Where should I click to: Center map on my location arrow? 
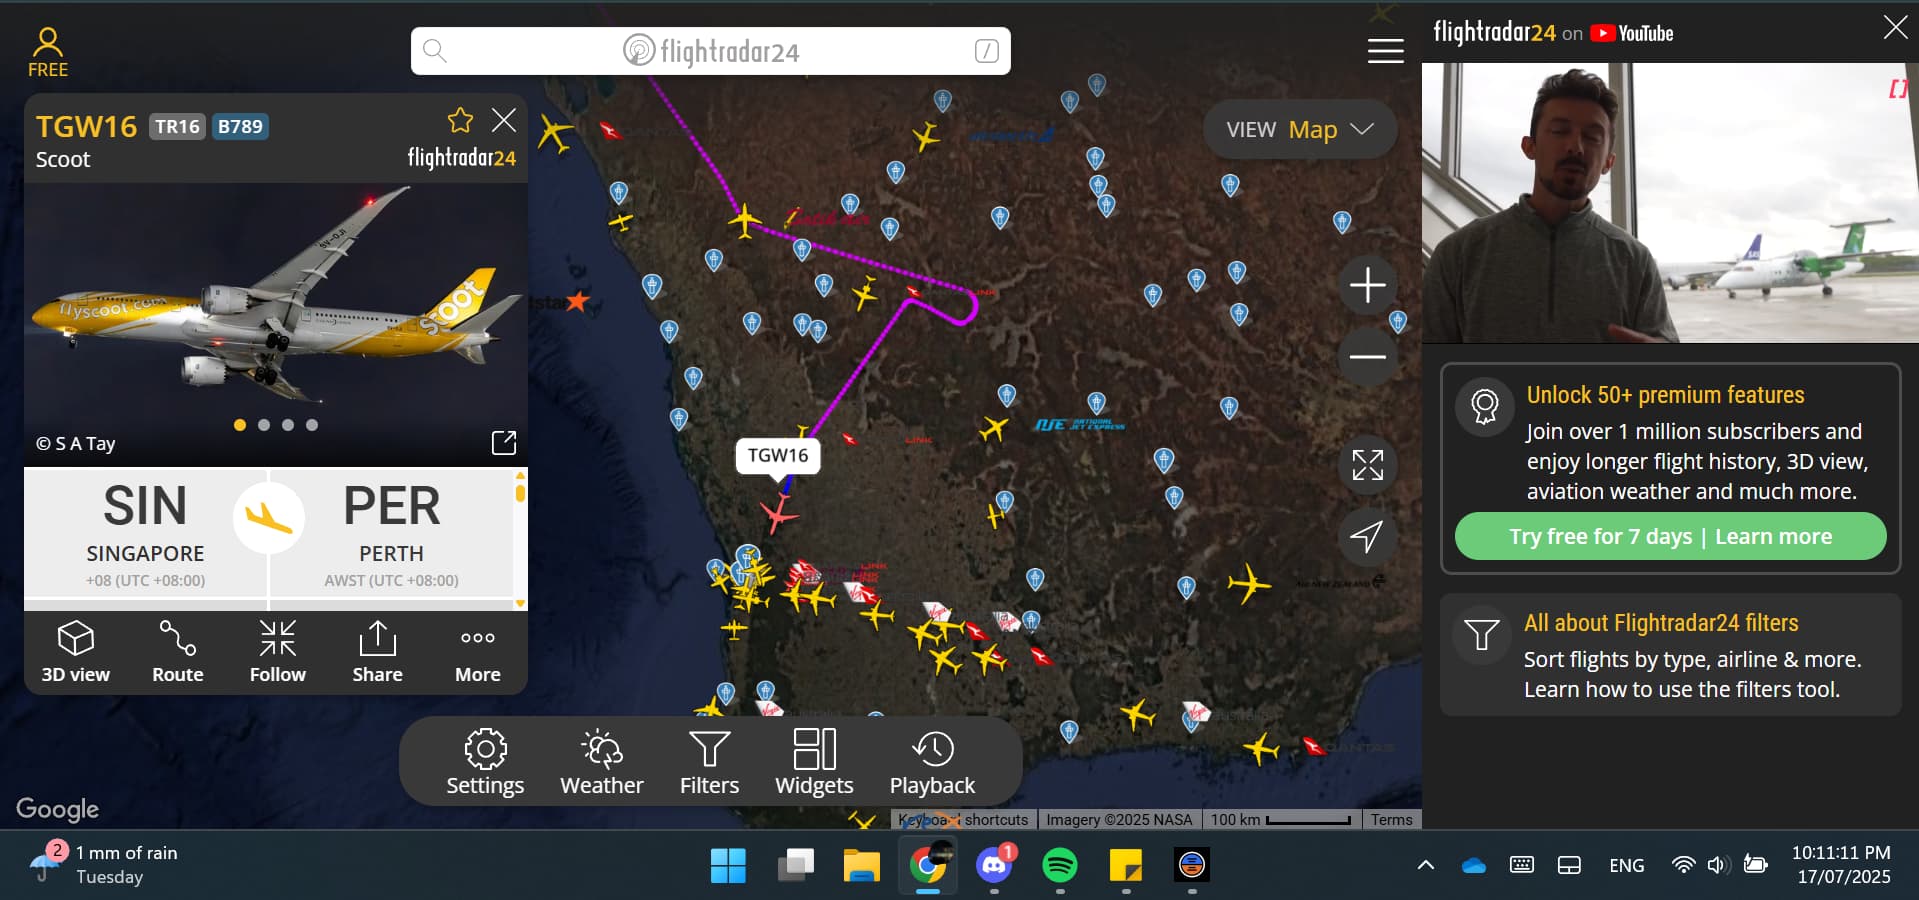coord(1367,536)
